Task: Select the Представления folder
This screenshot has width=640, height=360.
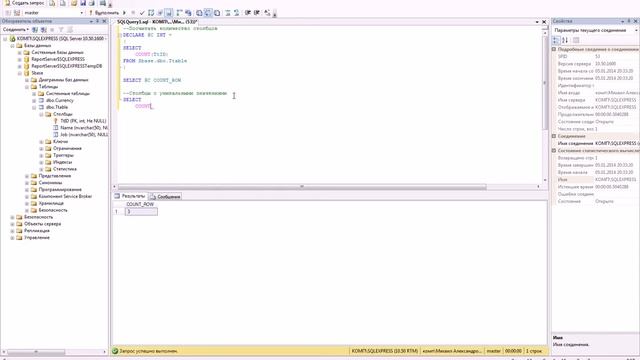Action: point(55,176)
